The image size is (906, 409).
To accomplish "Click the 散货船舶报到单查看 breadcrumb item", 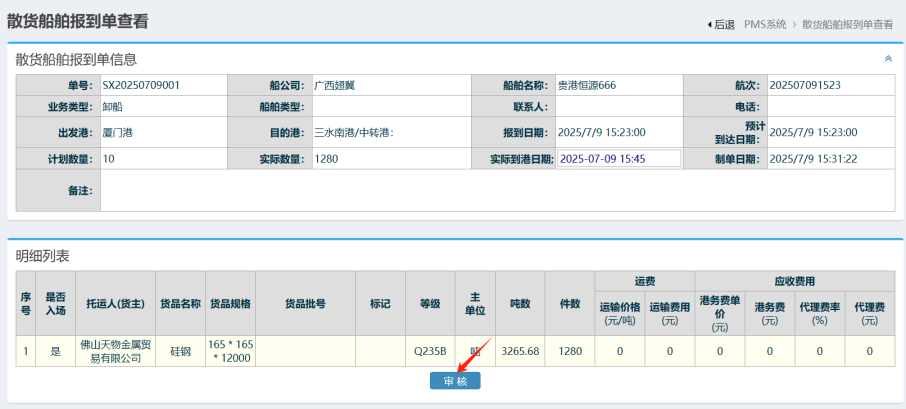I will point(846,24).
